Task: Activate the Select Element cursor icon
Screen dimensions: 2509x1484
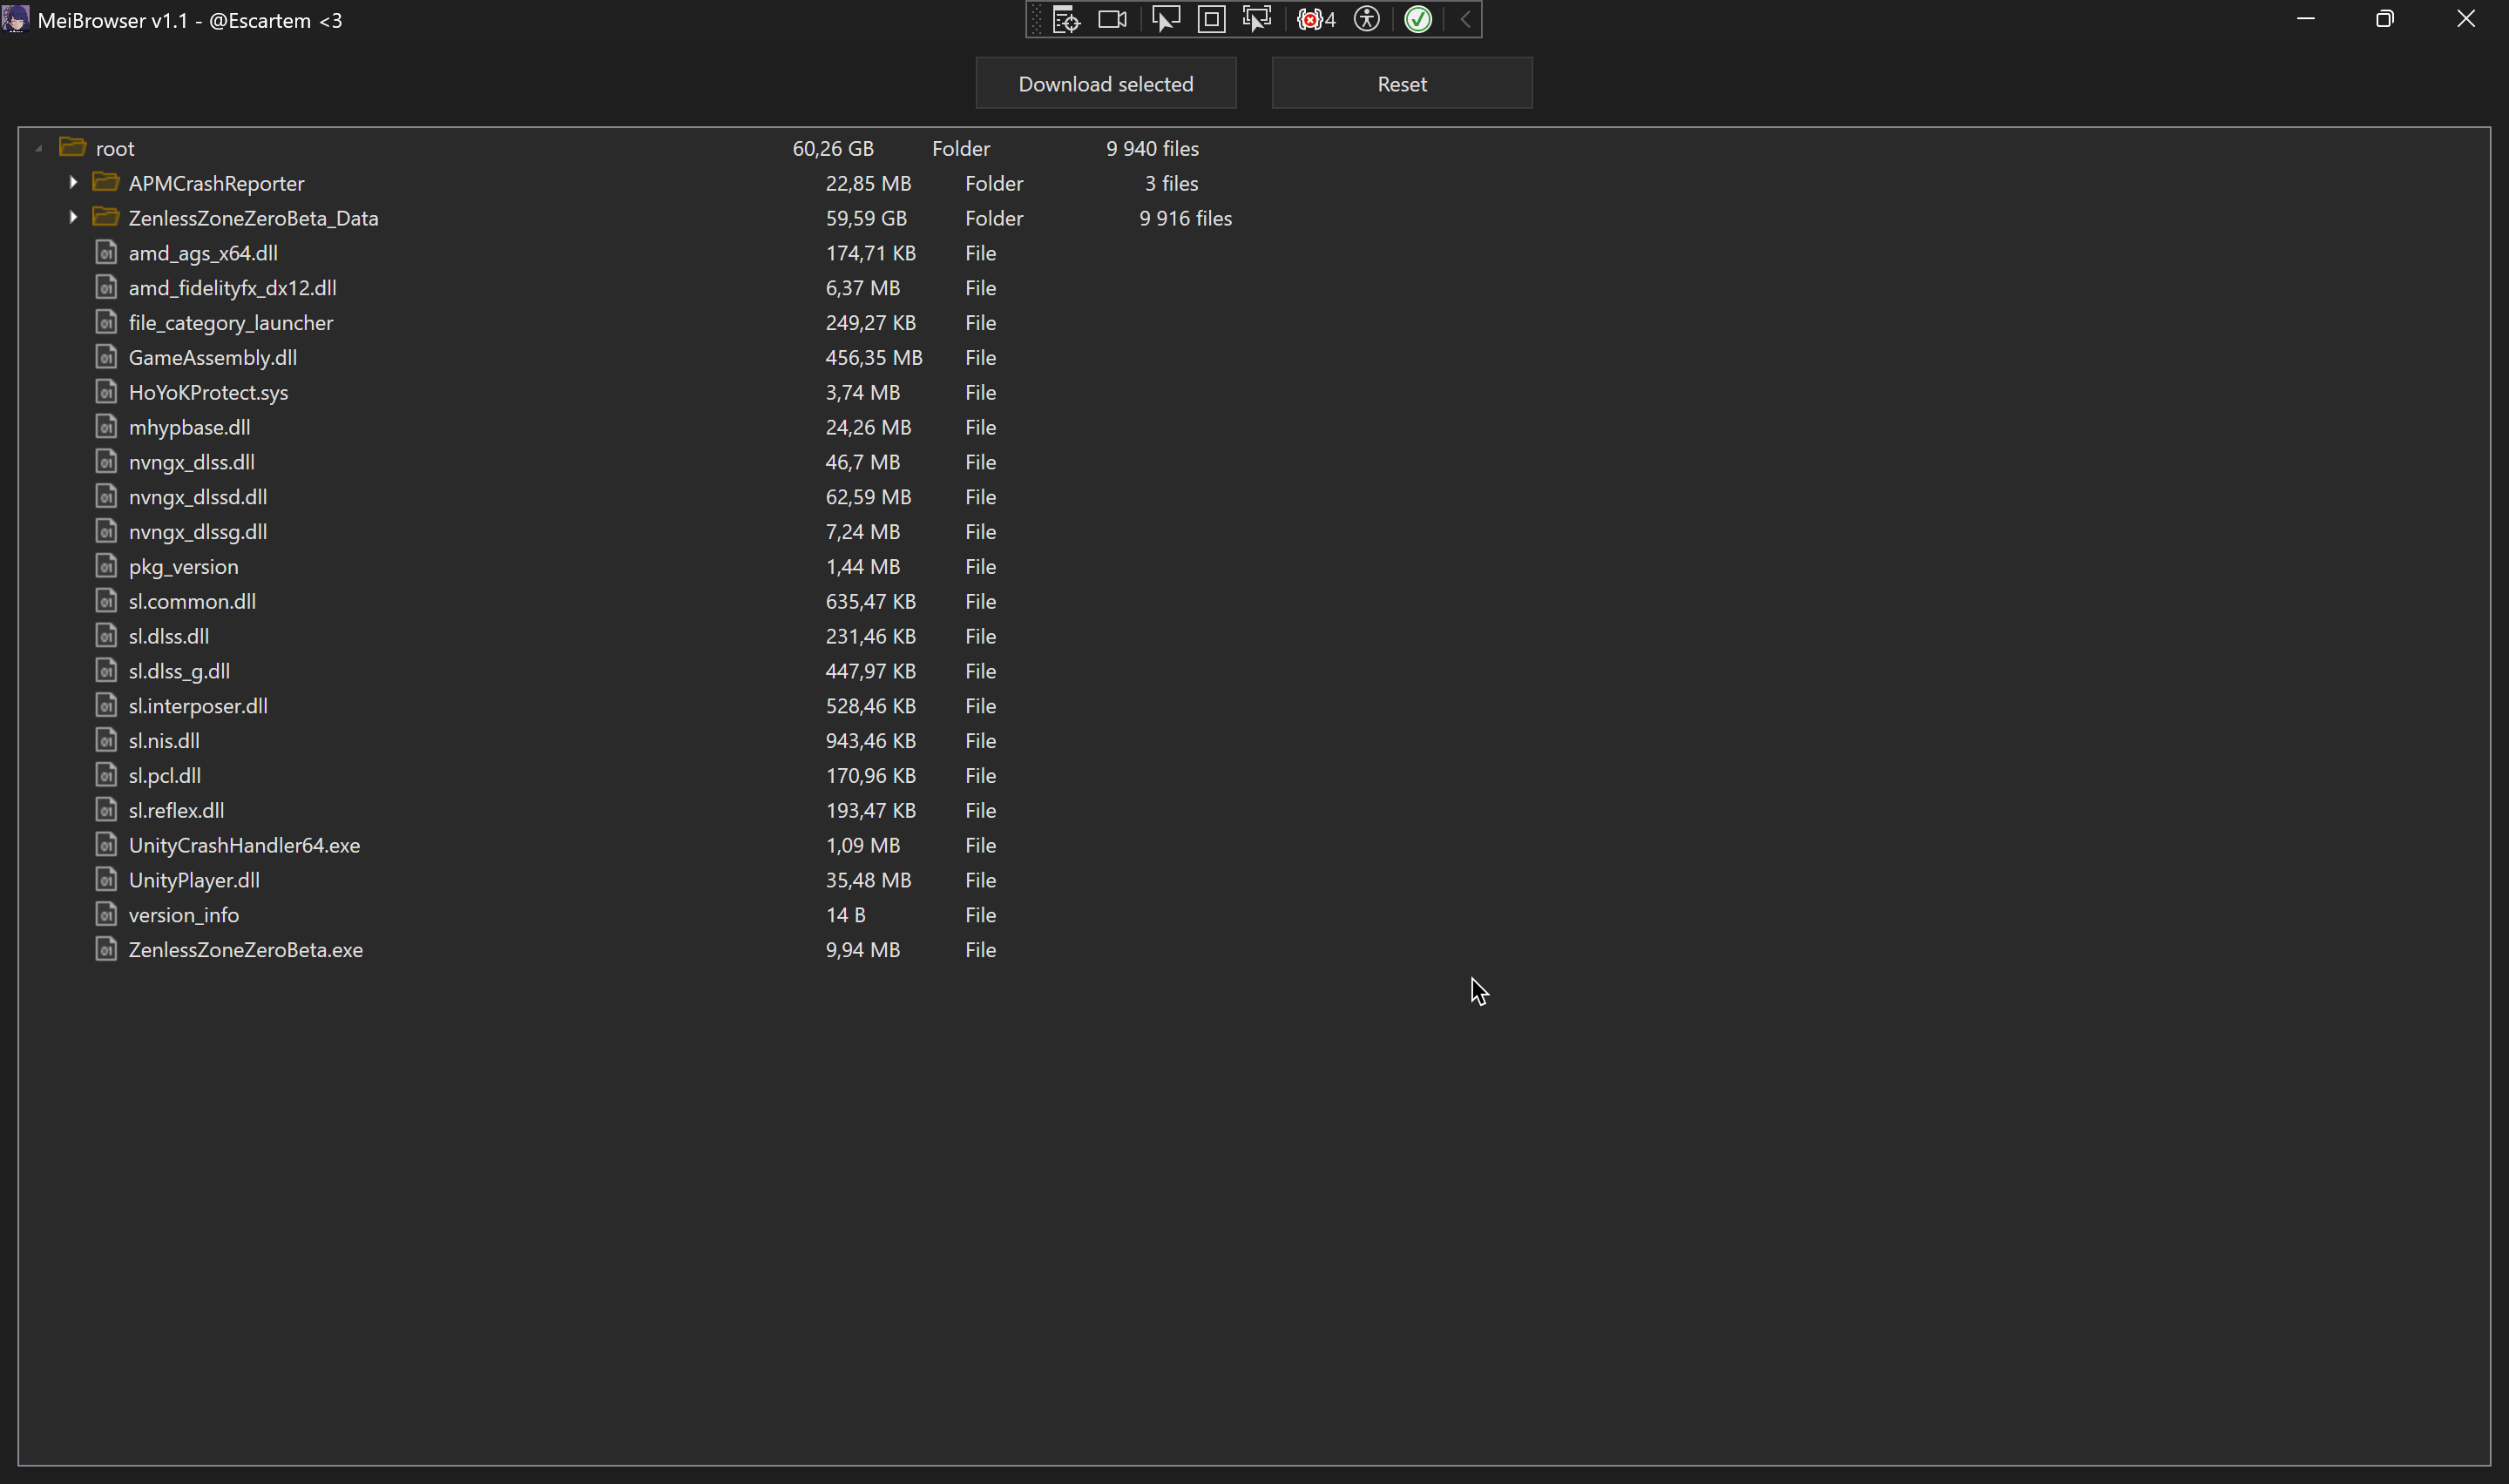Action: [1164, 20]
